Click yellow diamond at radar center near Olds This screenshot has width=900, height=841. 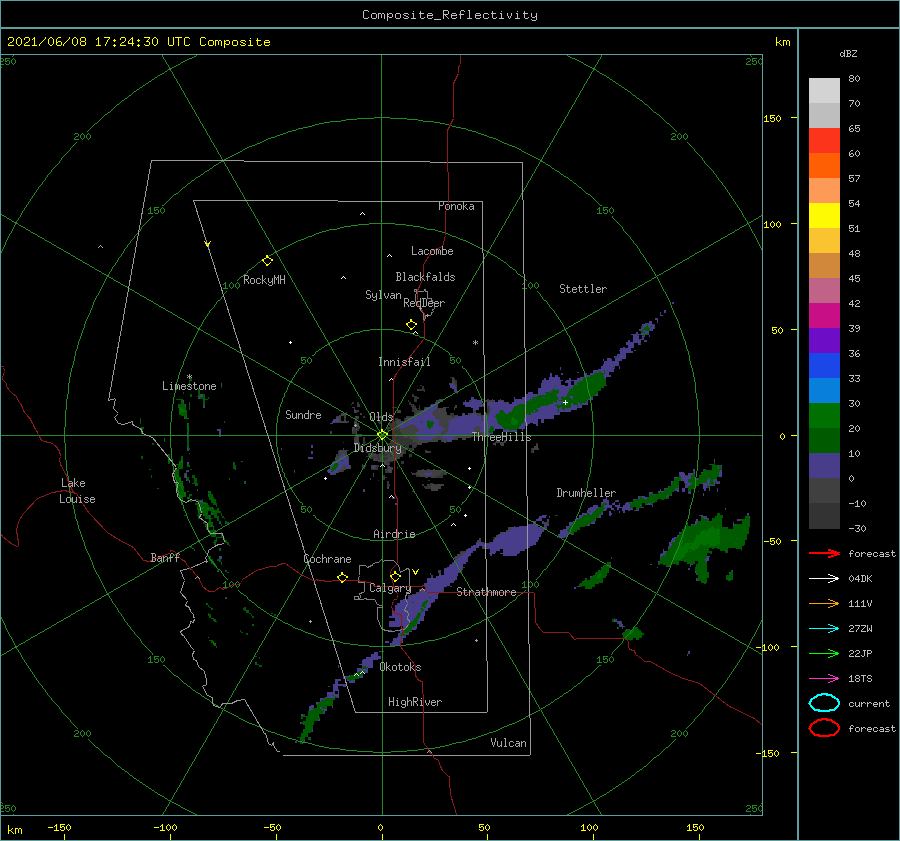[x=382, y=435]
